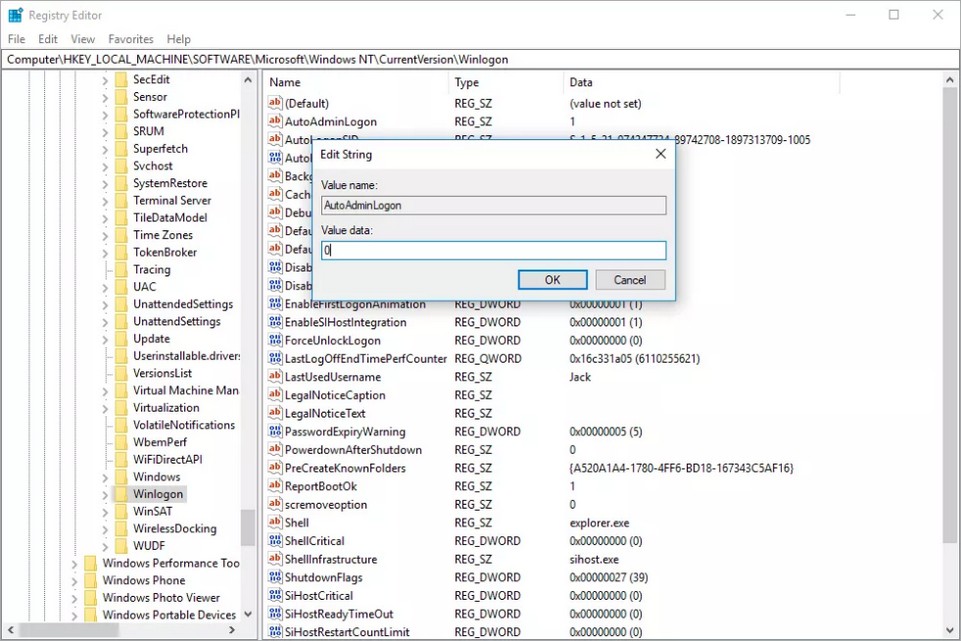Viewport: 961px width, 641px height.
Task: Select the explorer.exe data value
Action: 599,523
